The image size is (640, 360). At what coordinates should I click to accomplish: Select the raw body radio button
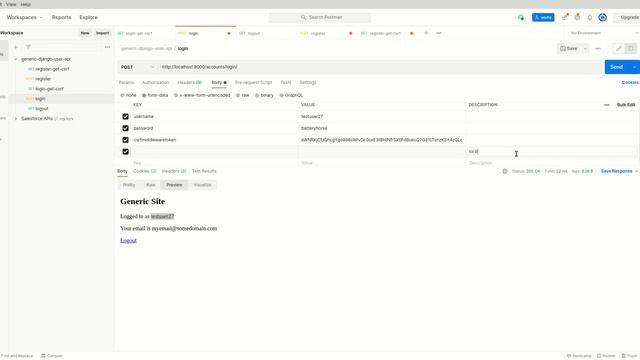point(238,96)
